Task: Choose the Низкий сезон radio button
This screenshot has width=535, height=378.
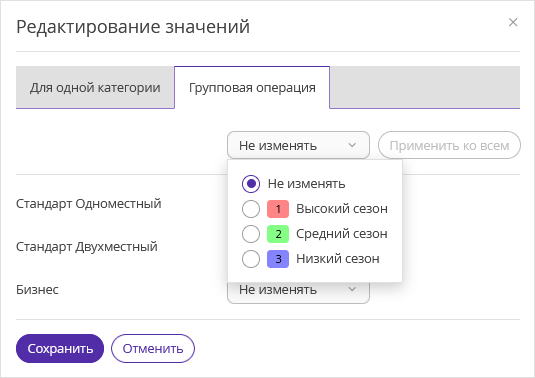Action: pyautogui.click(x=251, y=259)
